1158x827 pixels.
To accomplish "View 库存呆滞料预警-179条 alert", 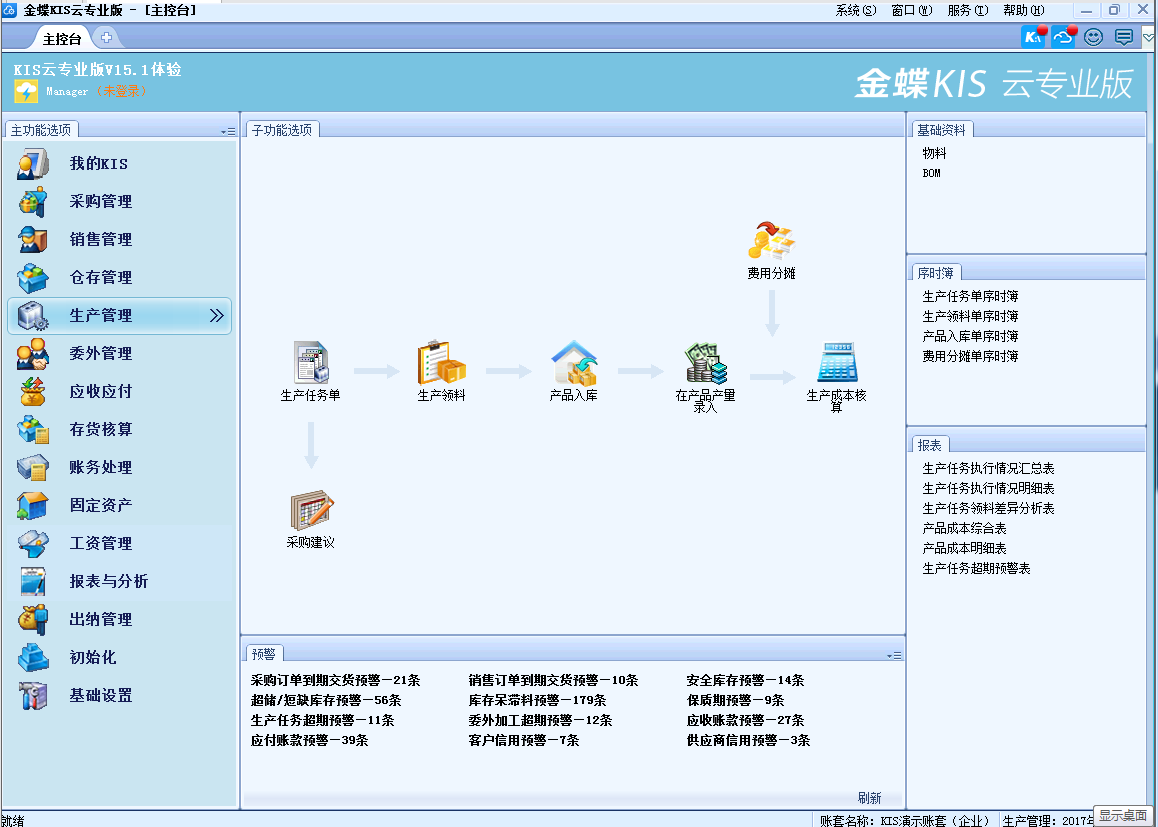I will coord(538,700).
